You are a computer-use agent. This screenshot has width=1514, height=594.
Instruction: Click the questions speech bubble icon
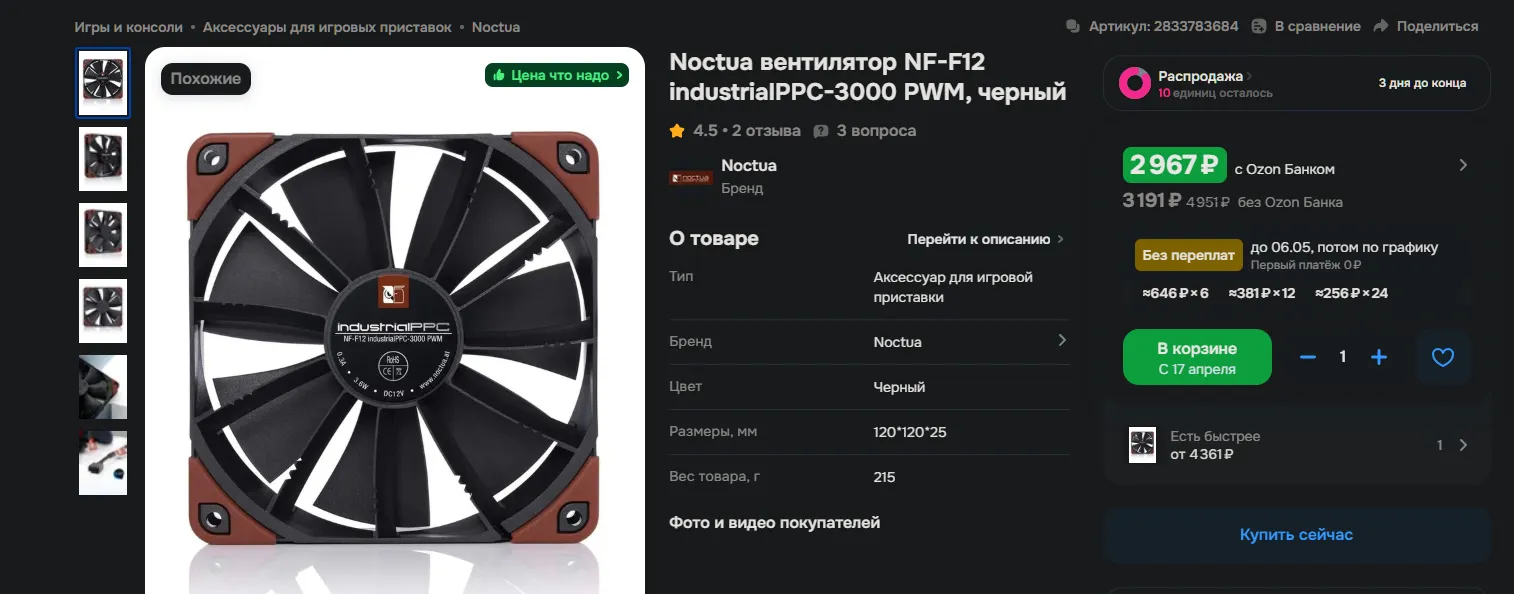[821, 131]
